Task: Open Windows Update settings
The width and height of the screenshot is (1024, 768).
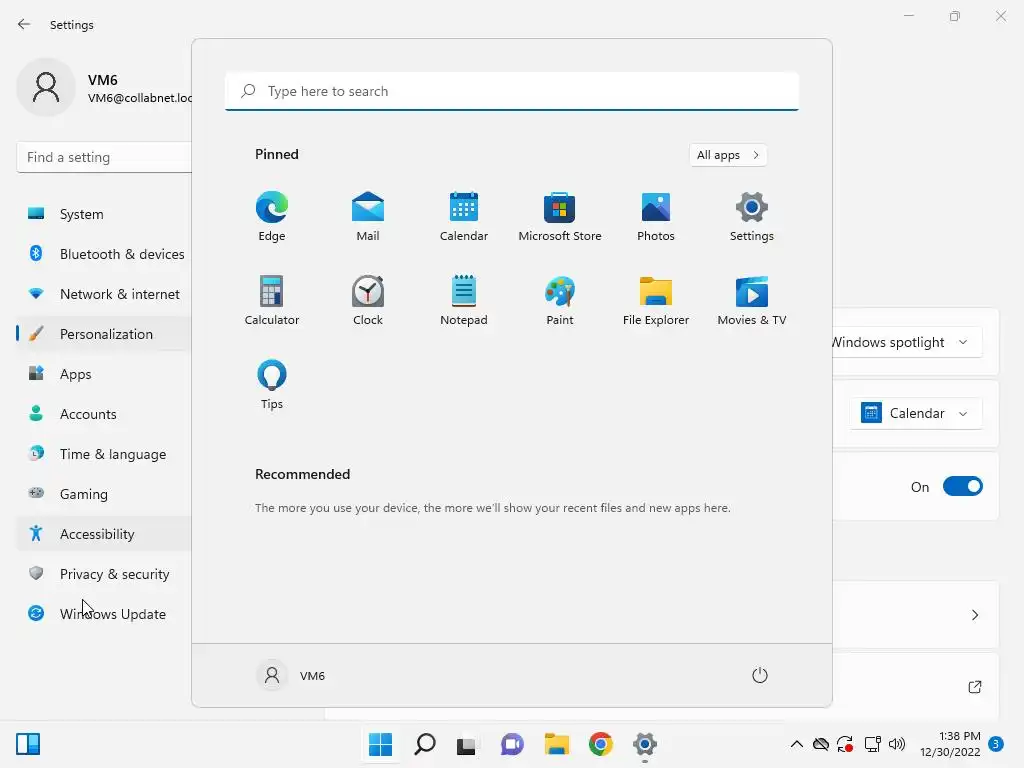Action: coord(104,614)
